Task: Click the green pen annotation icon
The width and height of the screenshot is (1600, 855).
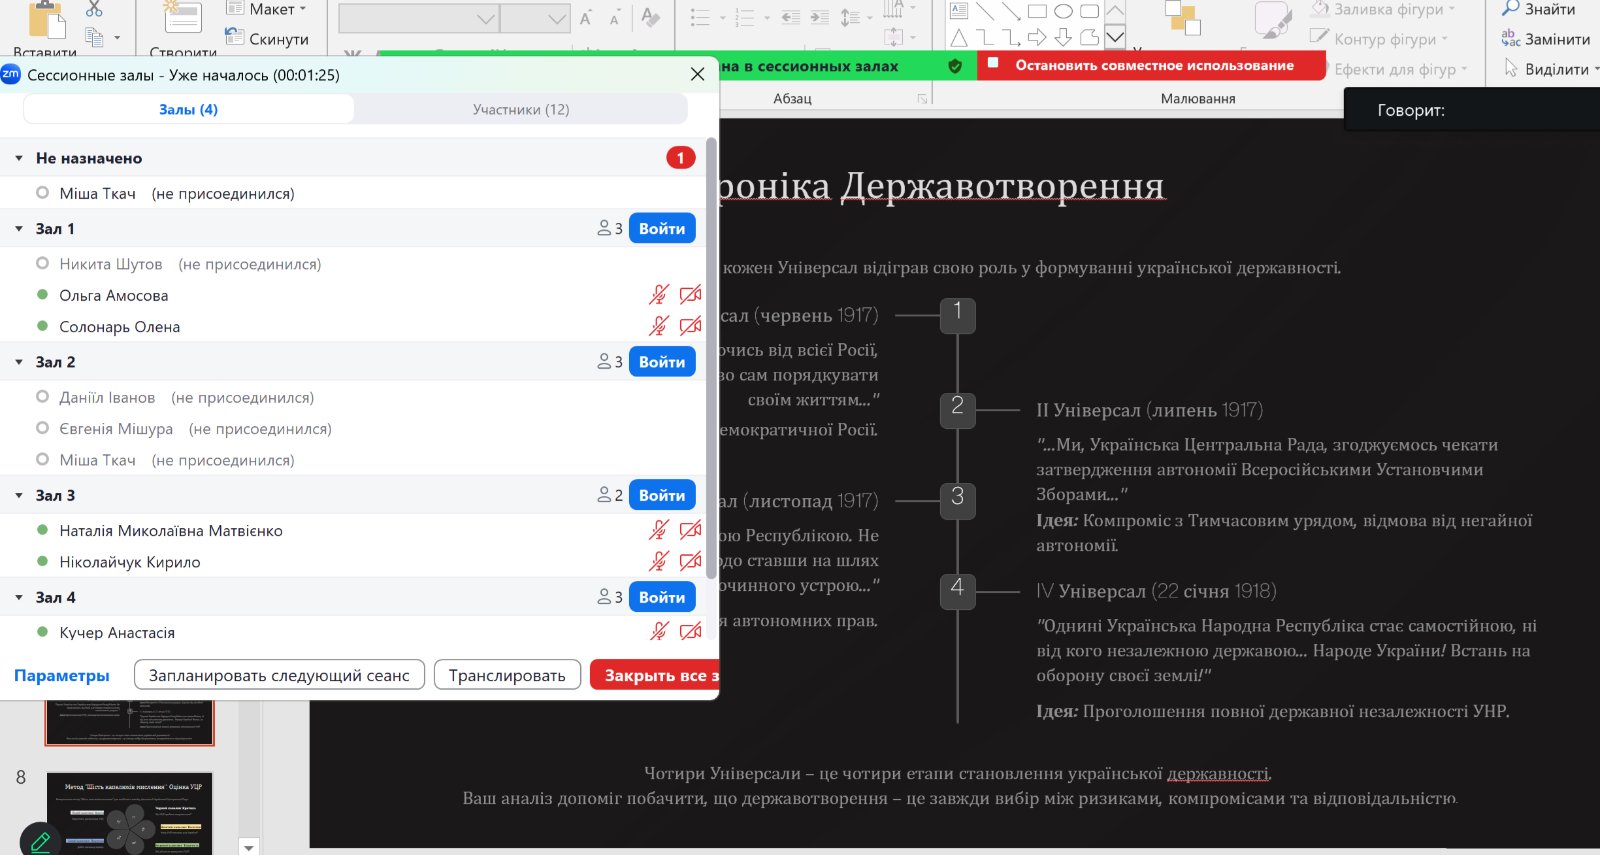Action: click(x=40, y=839)
